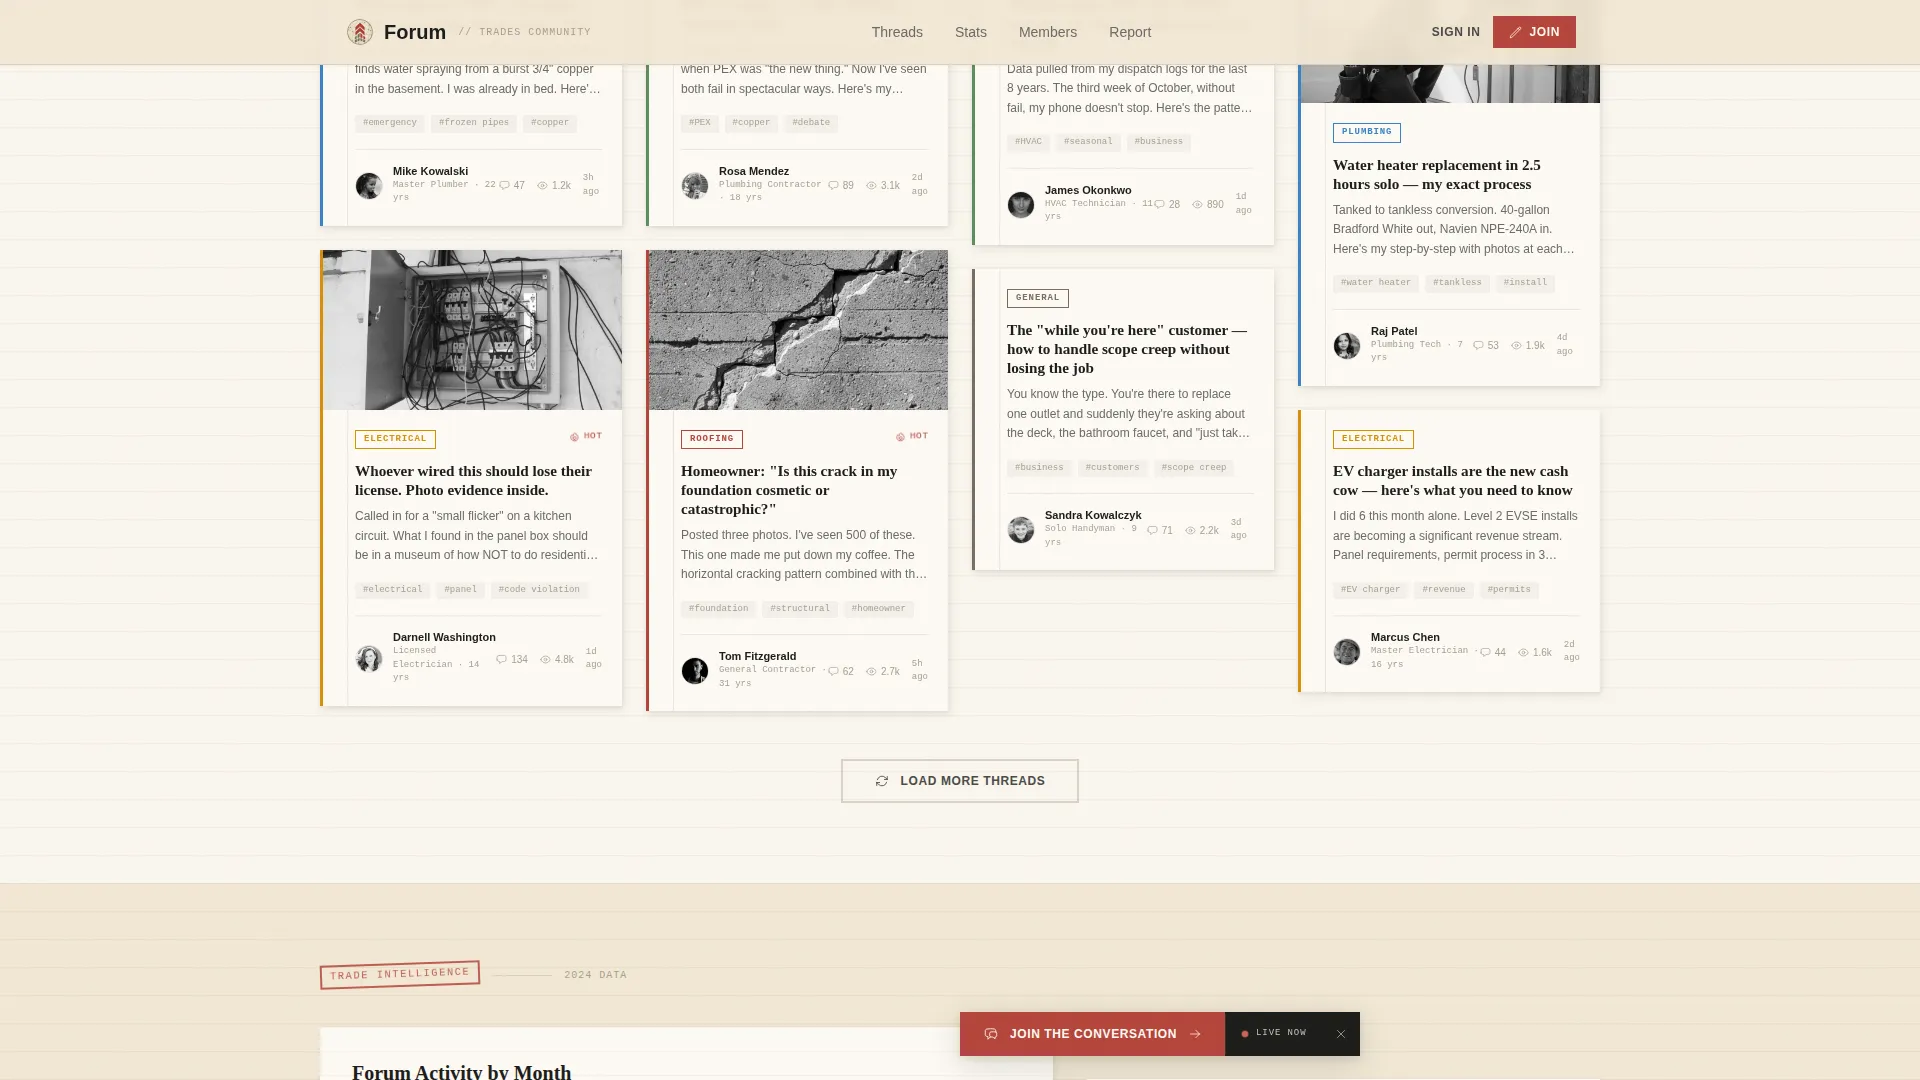Click the electrical panel photo thumbnail
The image size is (1920, 1080).
pyautogui.click(x=472, y=330)
